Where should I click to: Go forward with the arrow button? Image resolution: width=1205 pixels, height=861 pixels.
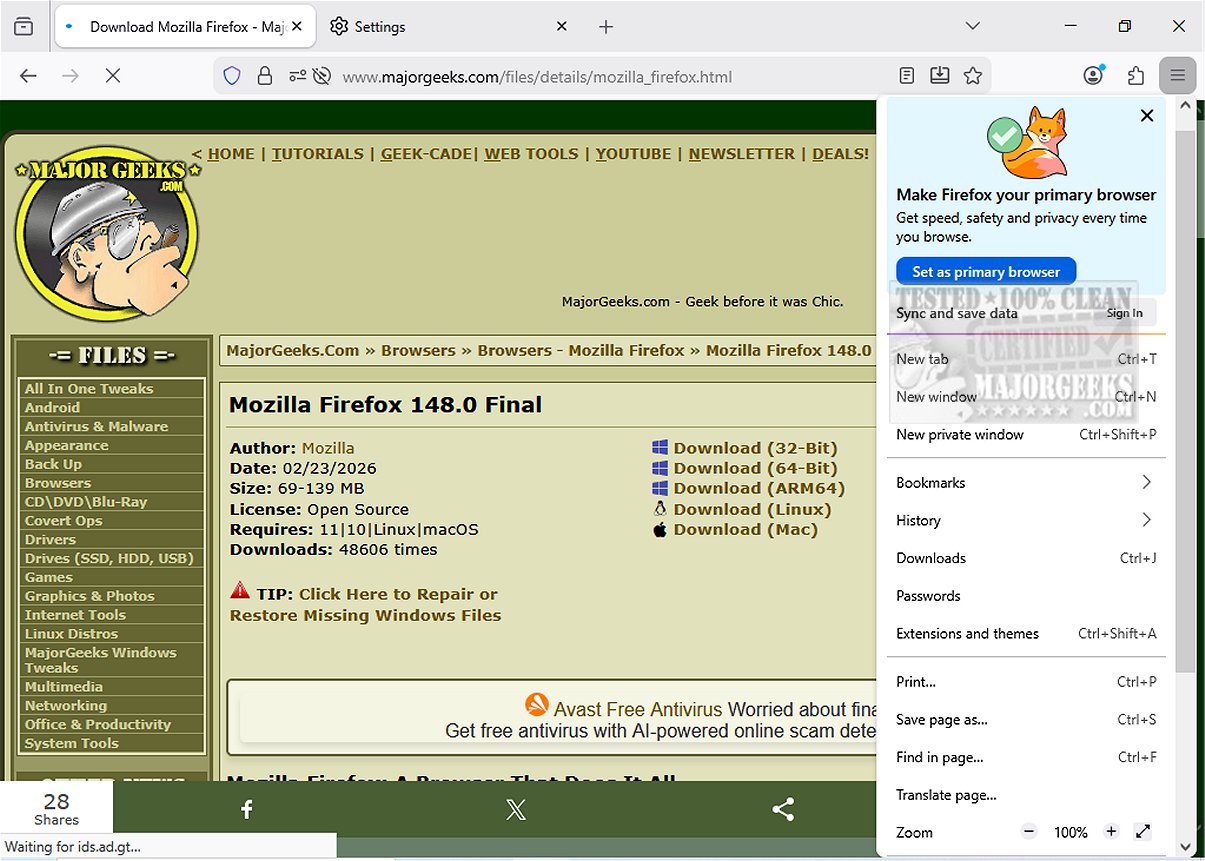[70, 76]
